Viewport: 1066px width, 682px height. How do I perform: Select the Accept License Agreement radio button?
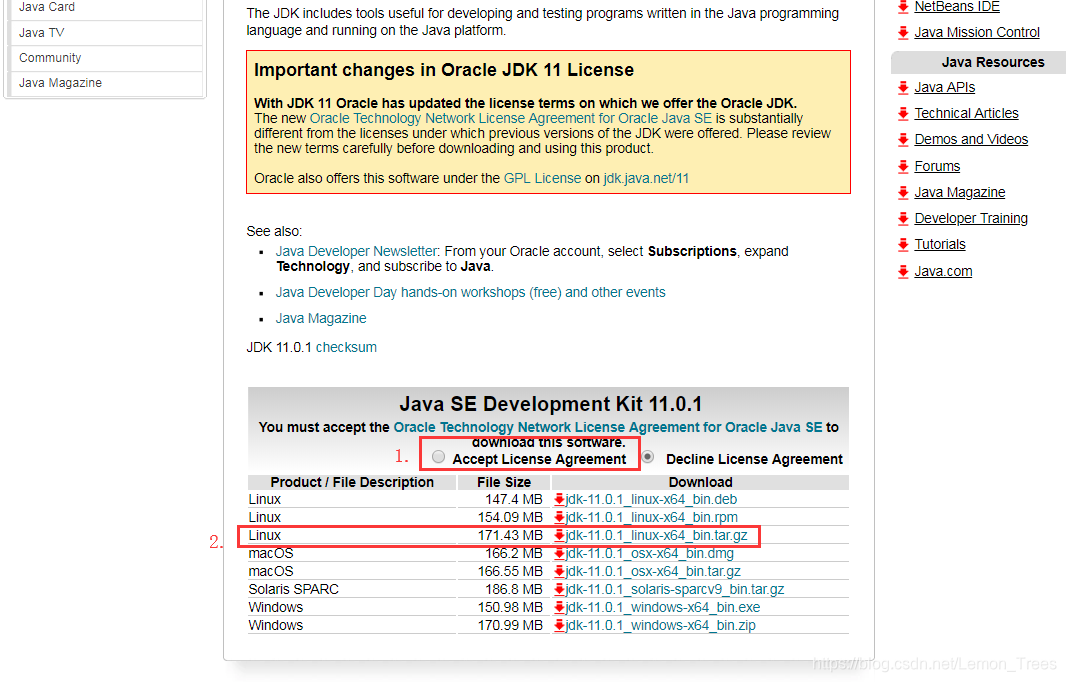pyautogui.click(x=439, y=457)
